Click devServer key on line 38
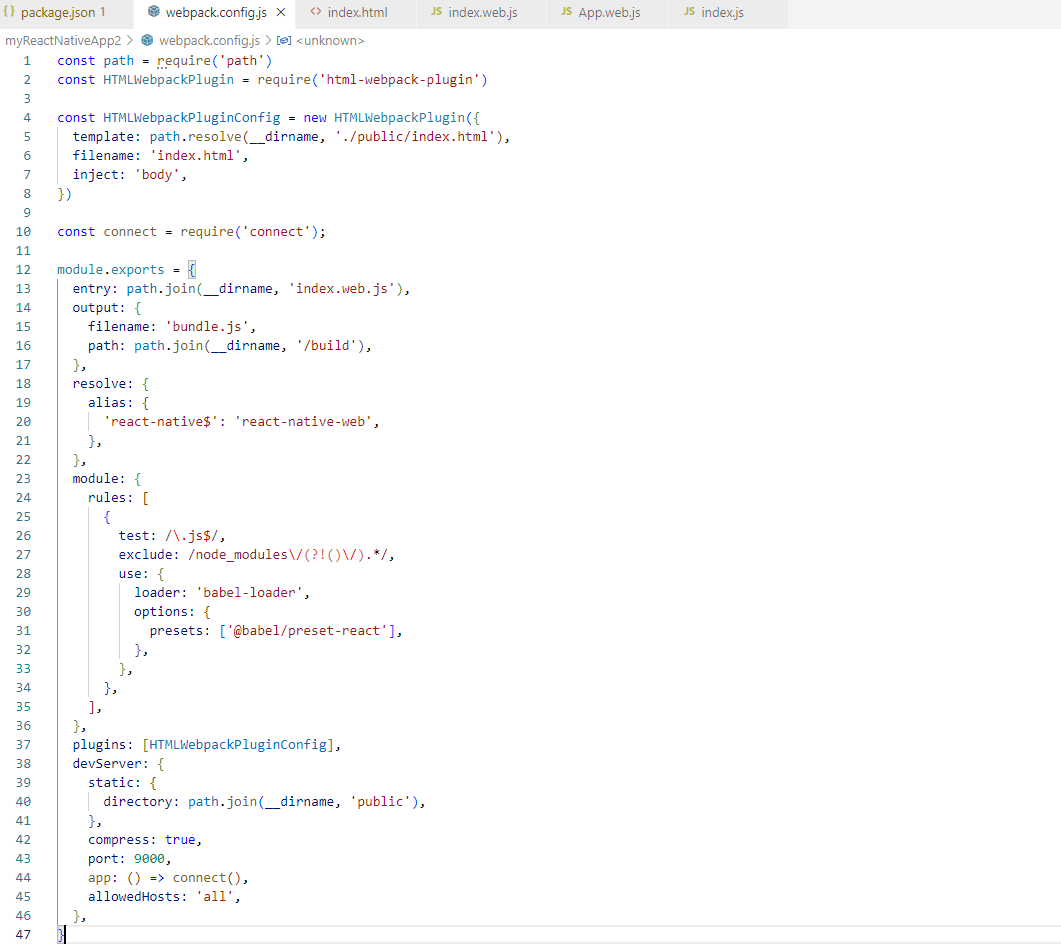 107,763
